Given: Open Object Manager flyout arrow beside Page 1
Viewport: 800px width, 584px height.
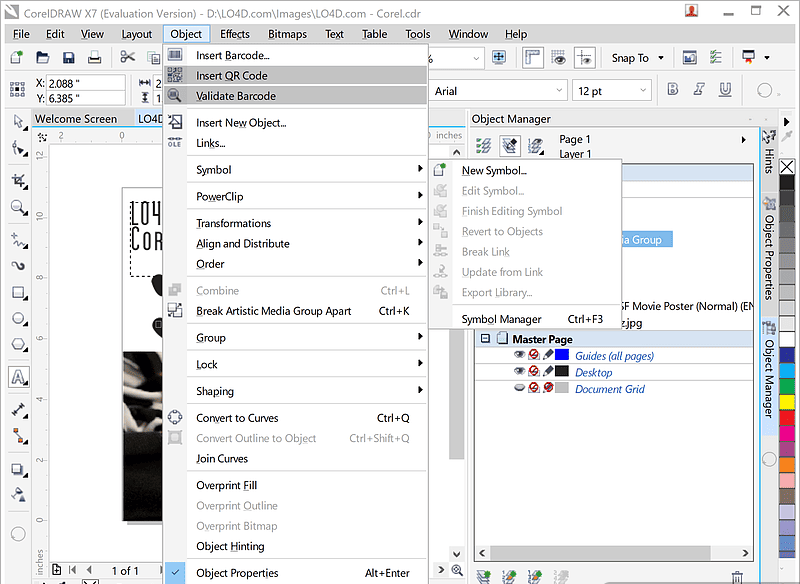Looking at the screenshot, I should pyautogui.click(x=743, y=139).
